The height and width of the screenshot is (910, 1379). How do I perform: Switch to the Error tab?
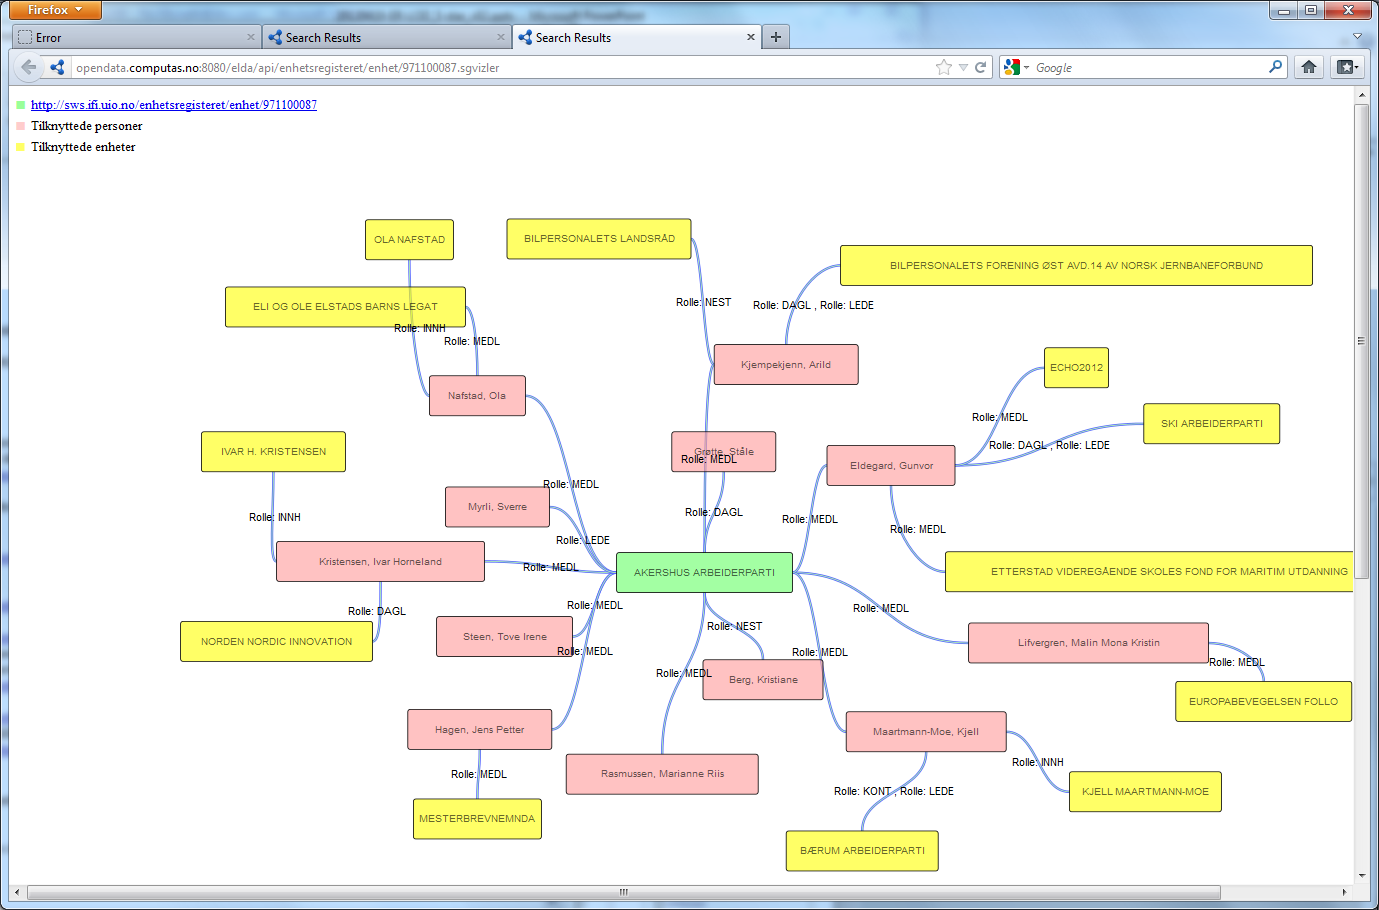point(137,37)
